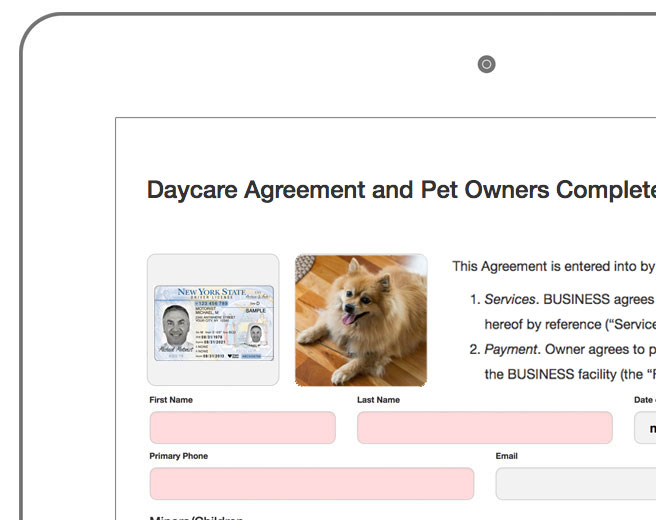Click the First Name input field

coord(242,427)
